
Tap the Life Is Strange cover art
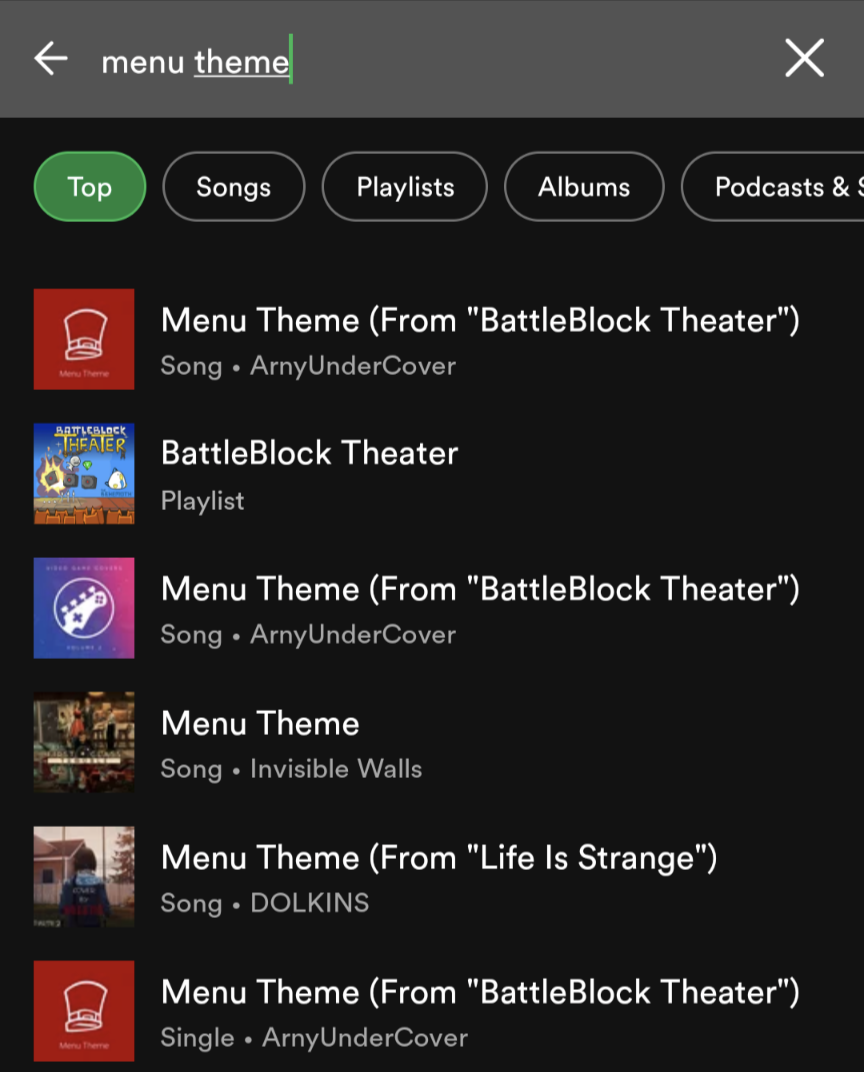coord(84,876)
